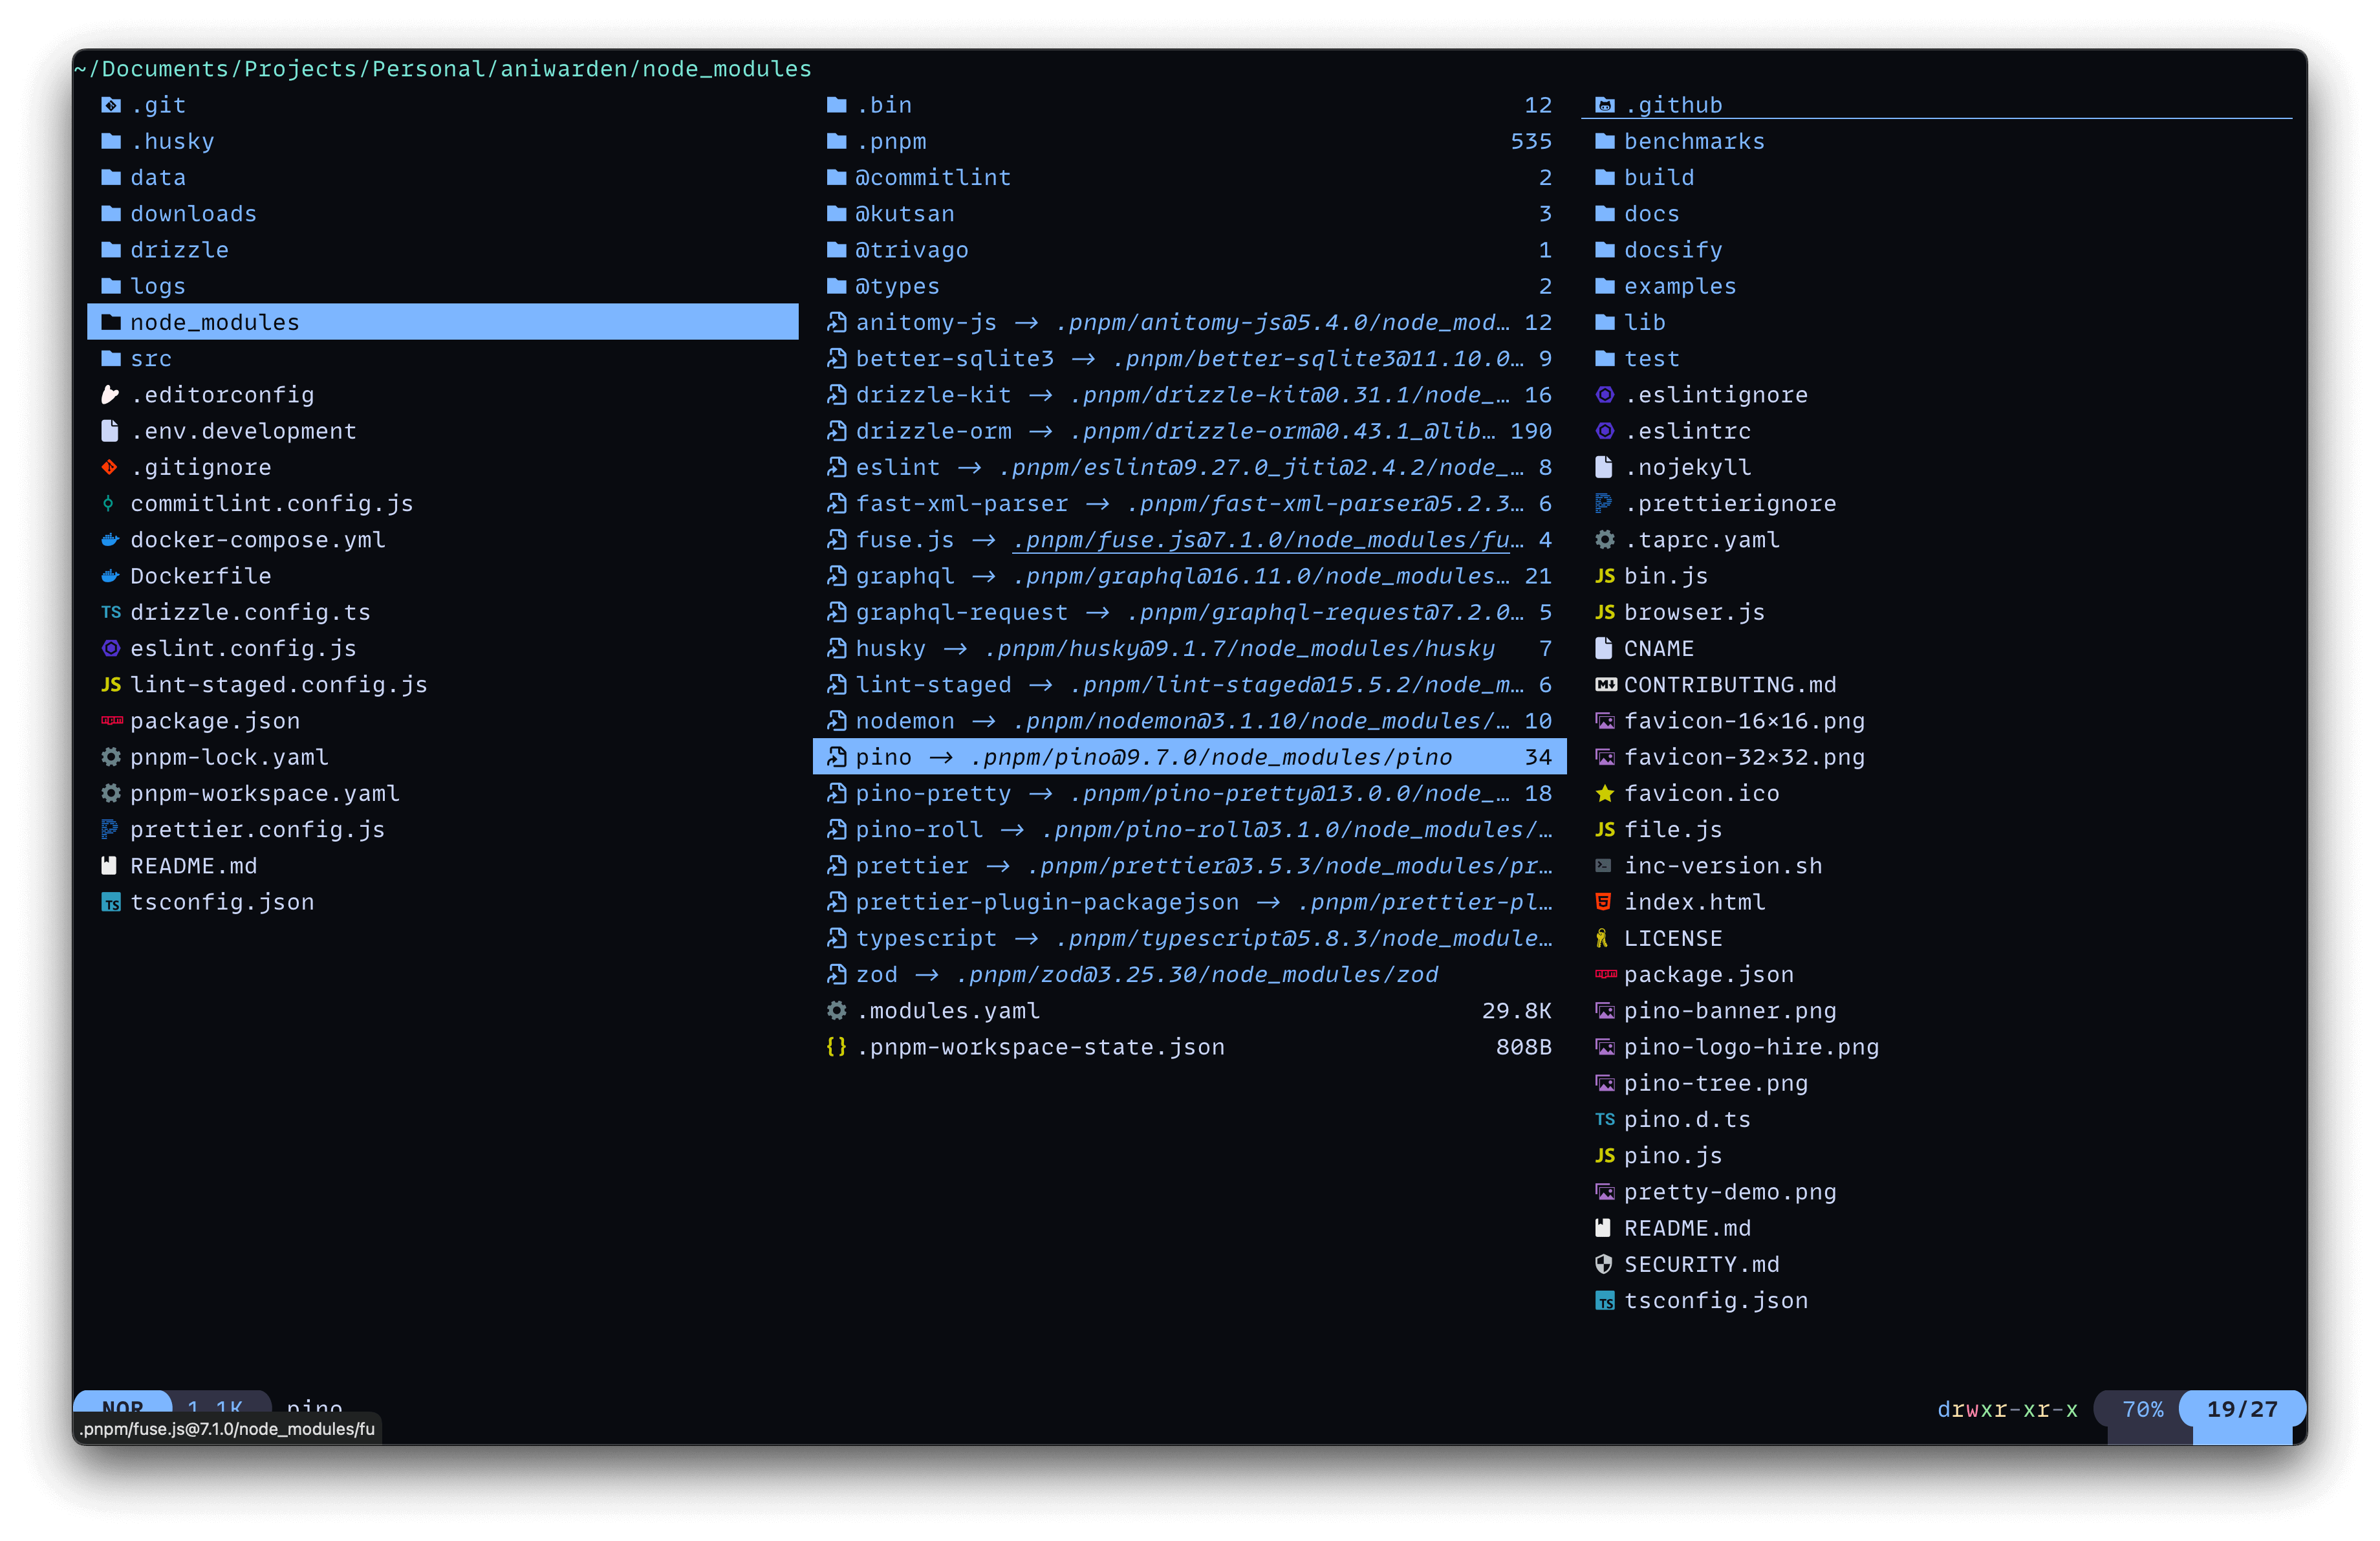
Task: Click the .env.development file name
Action: tap(243, 431)
